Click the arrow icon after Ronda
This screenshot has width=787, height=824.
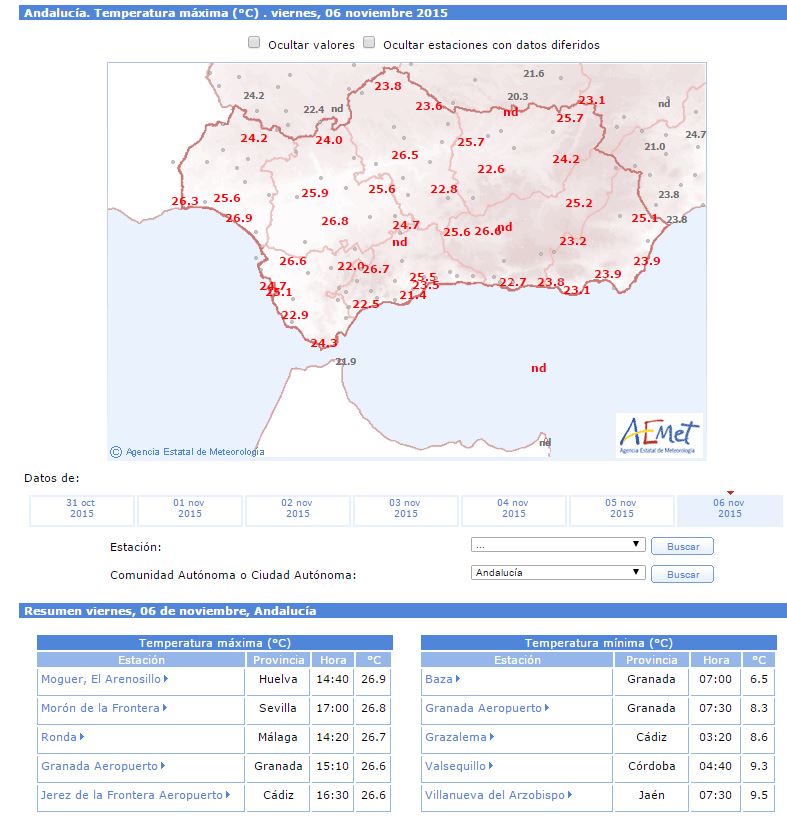82,737
